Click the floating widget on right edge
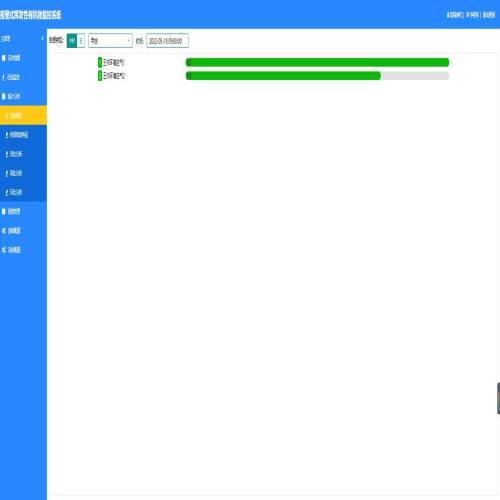 498,398
